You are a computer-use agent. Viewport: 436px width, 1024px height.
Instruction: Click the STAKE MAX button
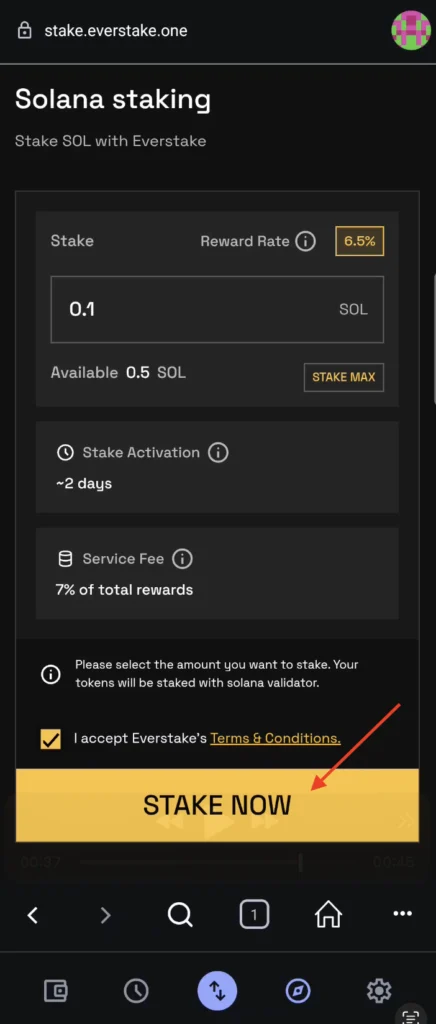tap(344, 377)
